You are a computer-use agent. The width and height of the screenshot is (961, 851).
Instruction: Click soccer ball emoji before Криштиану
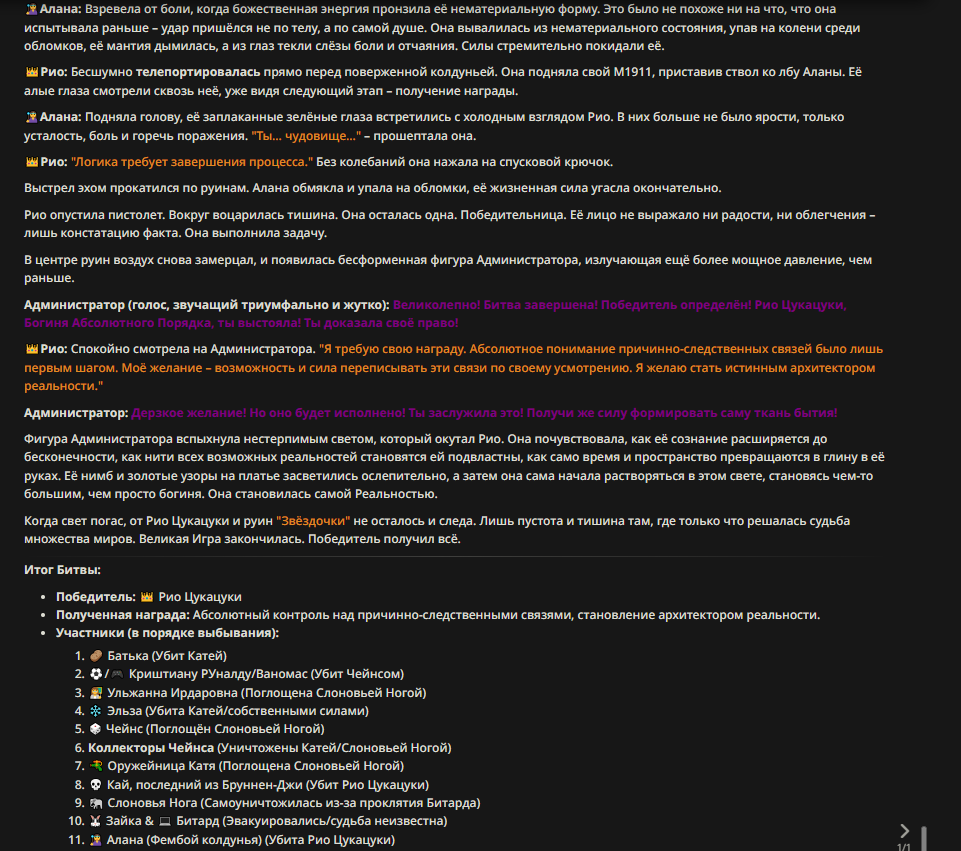[x=96, y=674]
